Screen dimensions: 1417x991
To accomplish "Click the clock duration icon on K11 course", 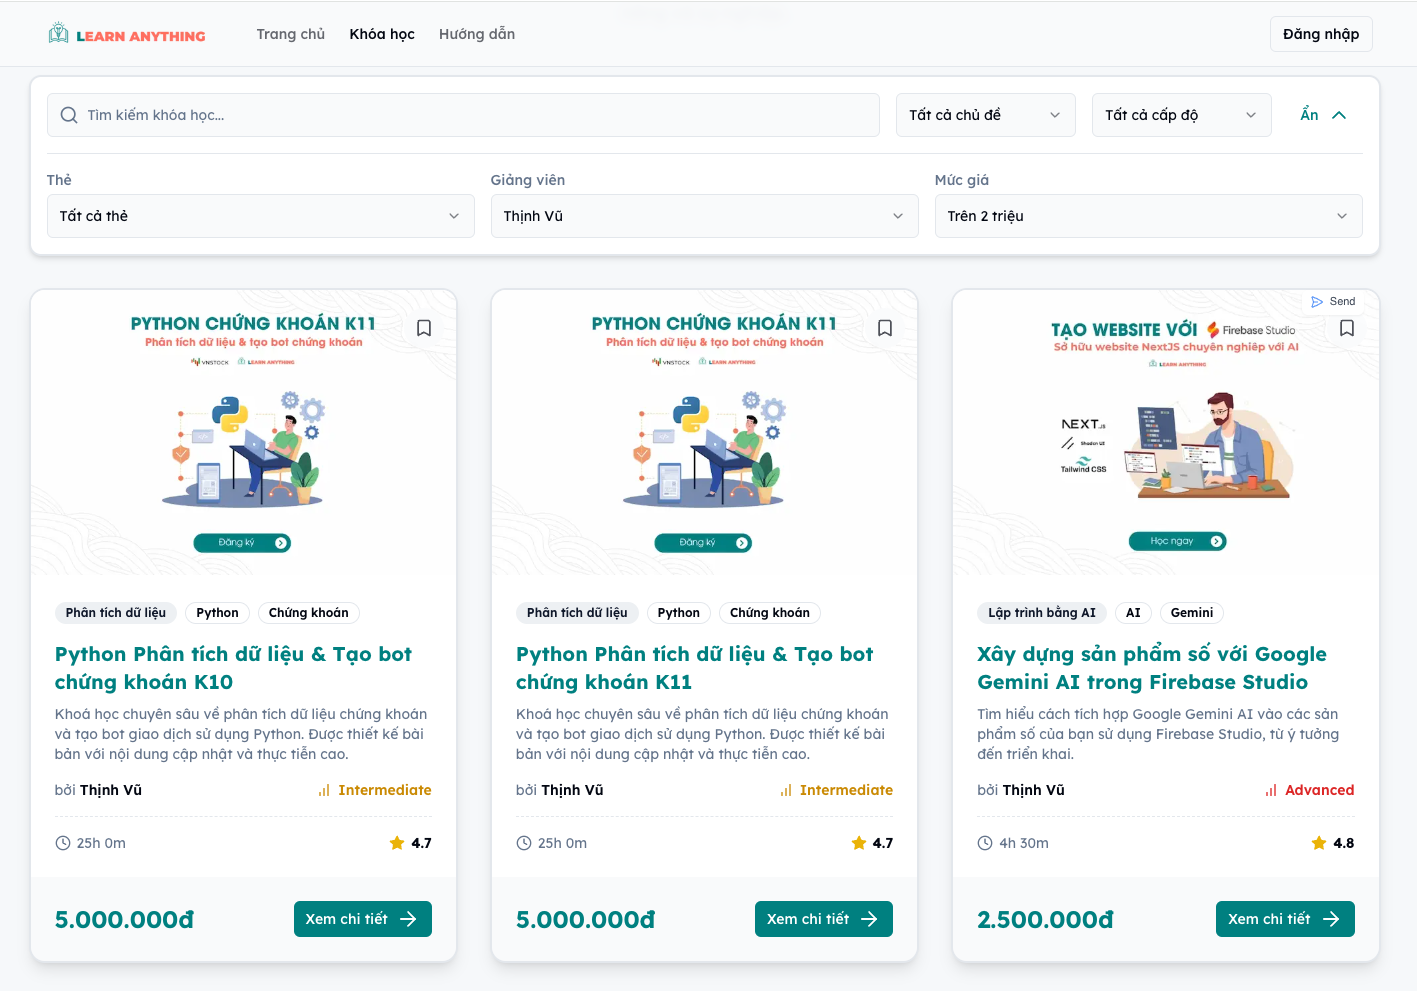I will [x=524, y=843].
